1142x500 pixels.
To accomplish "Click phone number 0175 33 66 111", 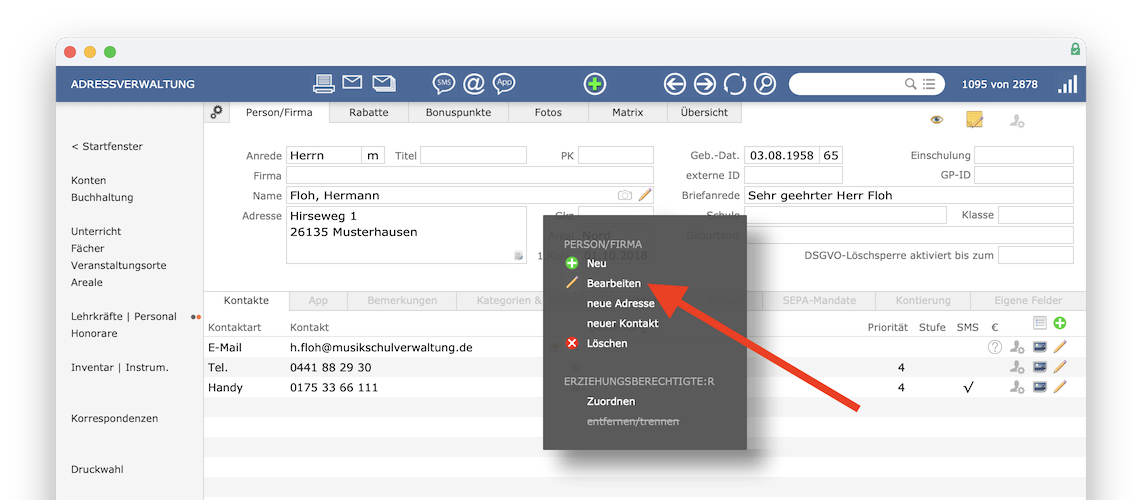I will click(334, 388).
